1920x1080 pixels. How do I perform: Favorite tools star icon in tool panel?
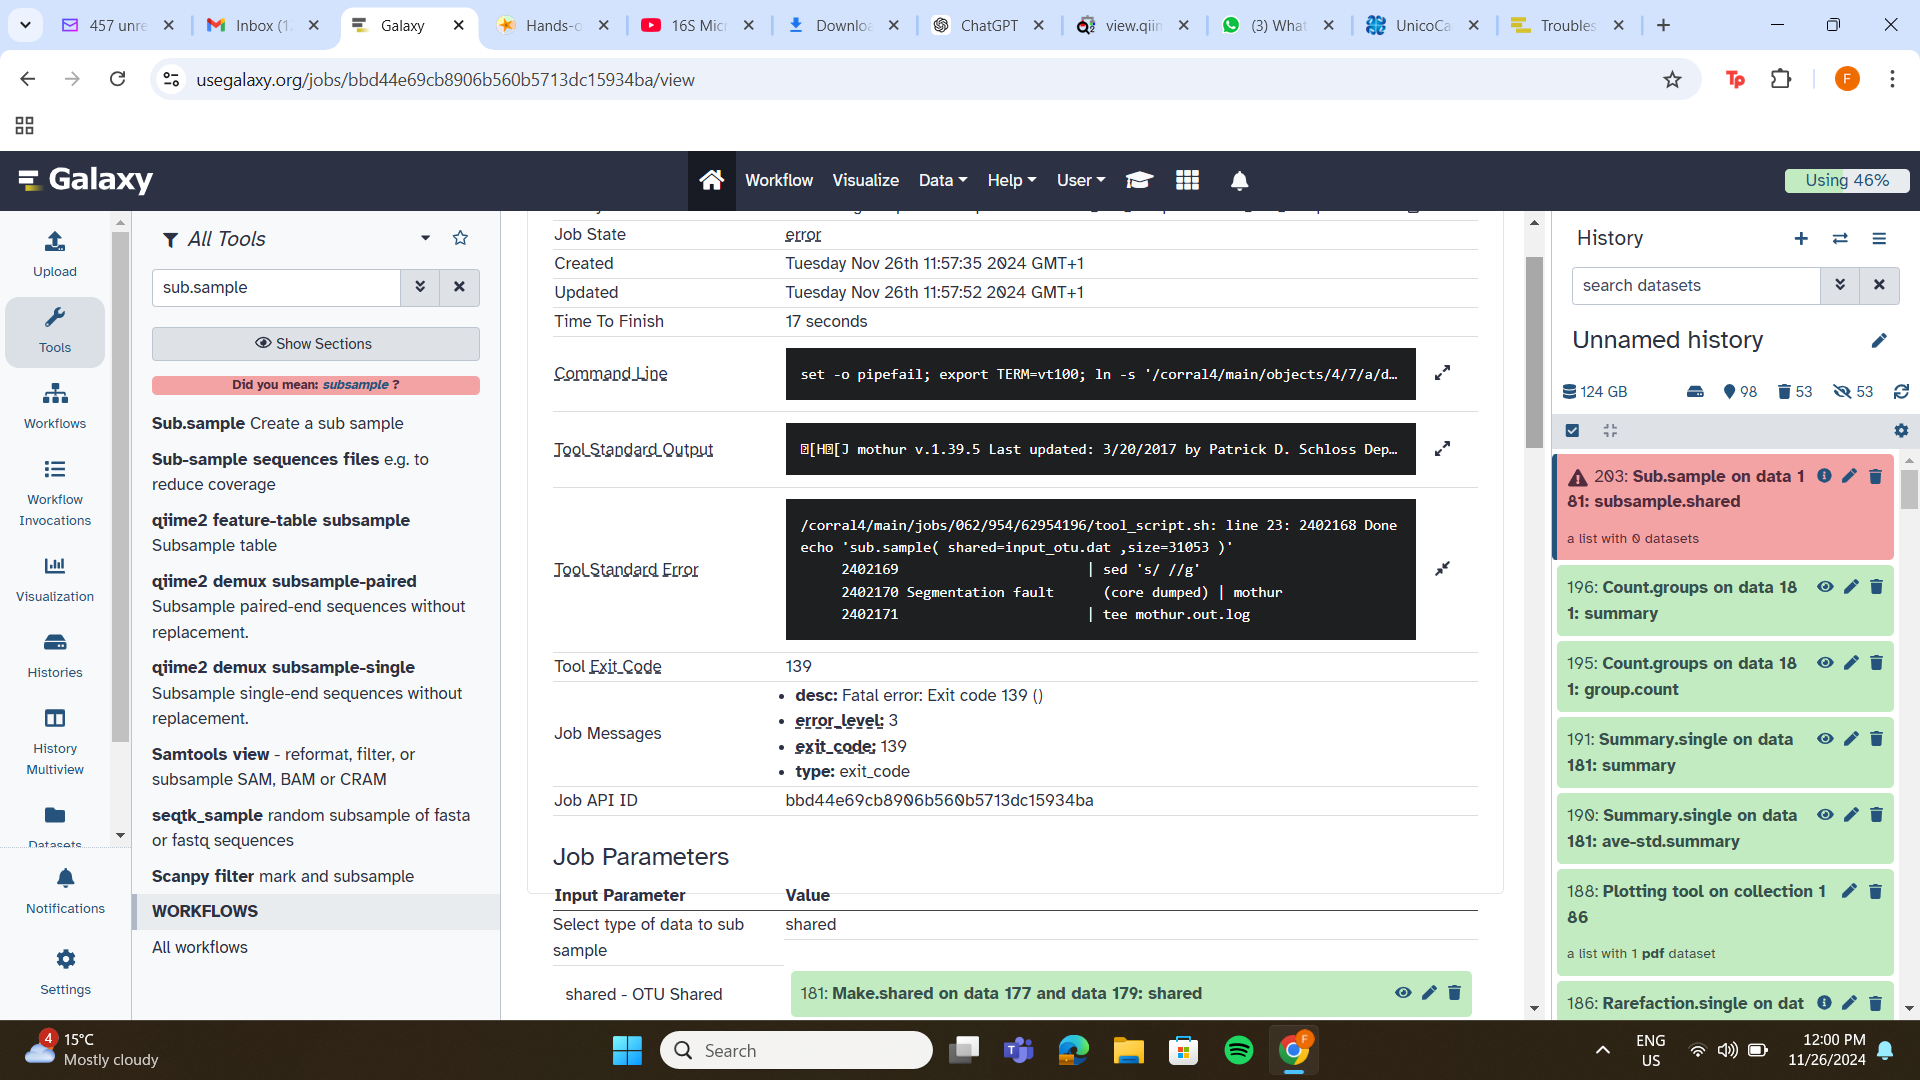pos(460,238)
